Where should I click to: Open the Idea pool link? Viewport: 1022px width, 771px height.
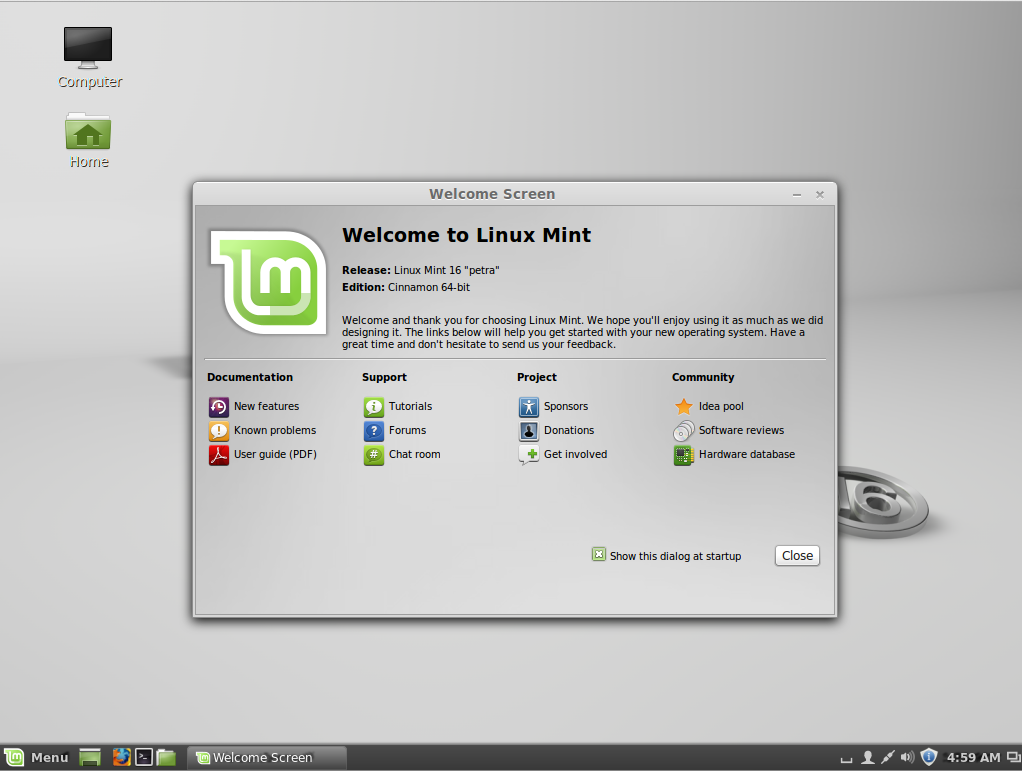(x=721, y=406)
